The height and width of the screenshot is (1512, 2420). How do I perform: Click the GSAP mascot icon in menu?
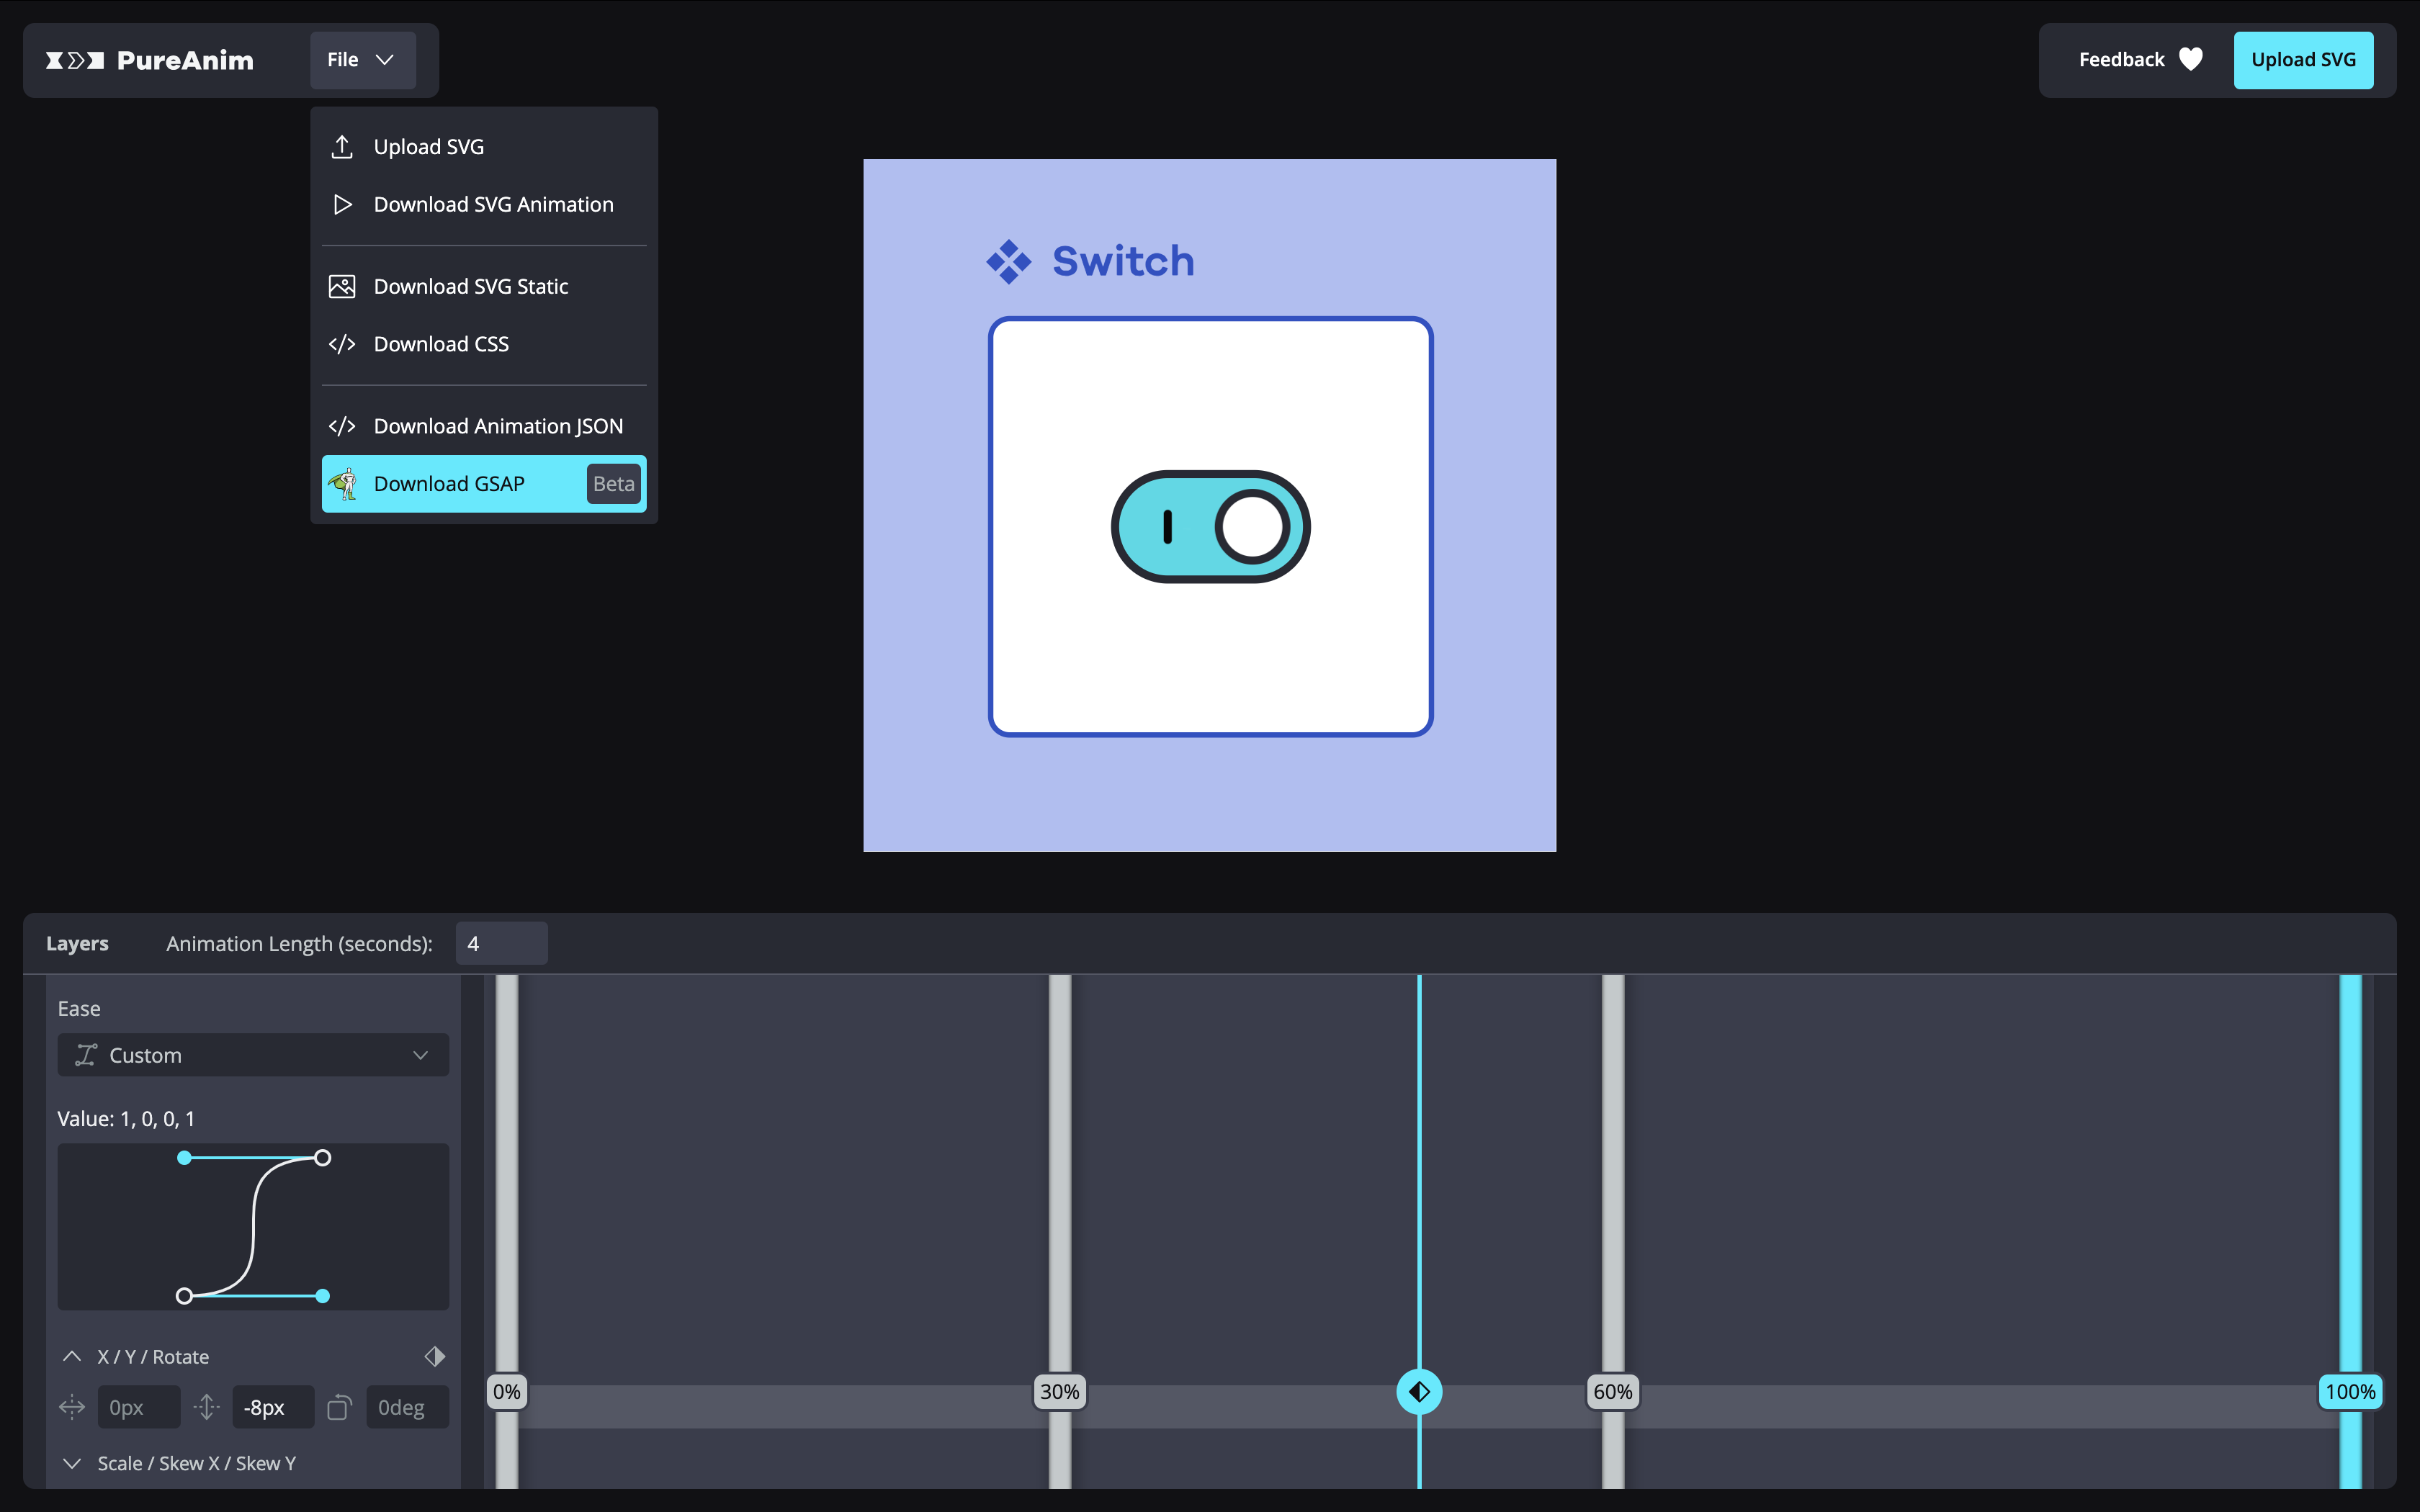click(343, 484)
